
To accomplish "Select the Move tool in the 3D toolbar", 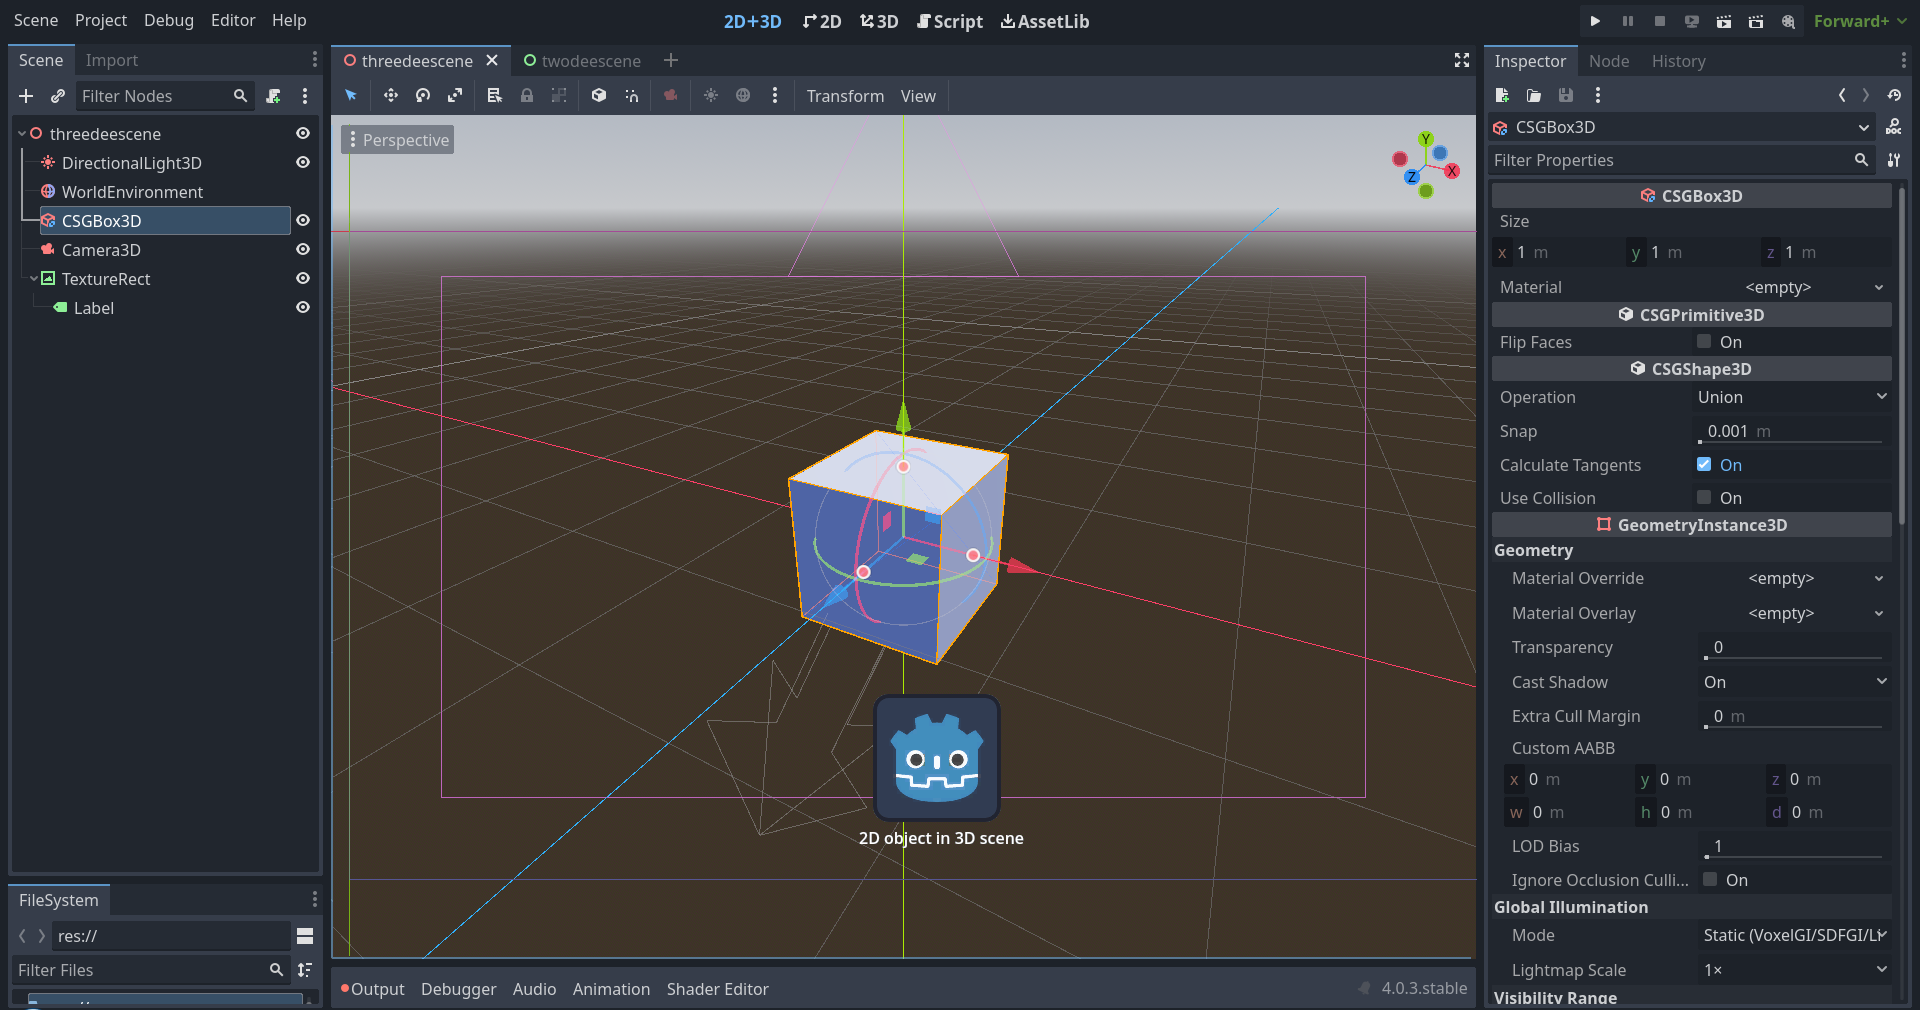I will (x=391, y=95).
